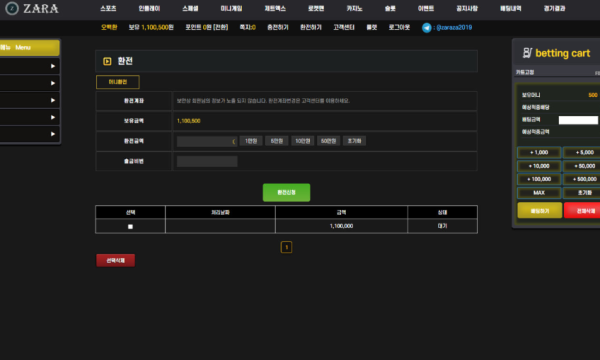
Task: Click the play-square icon next to 환전 title
Action: (x=107, y=61)
